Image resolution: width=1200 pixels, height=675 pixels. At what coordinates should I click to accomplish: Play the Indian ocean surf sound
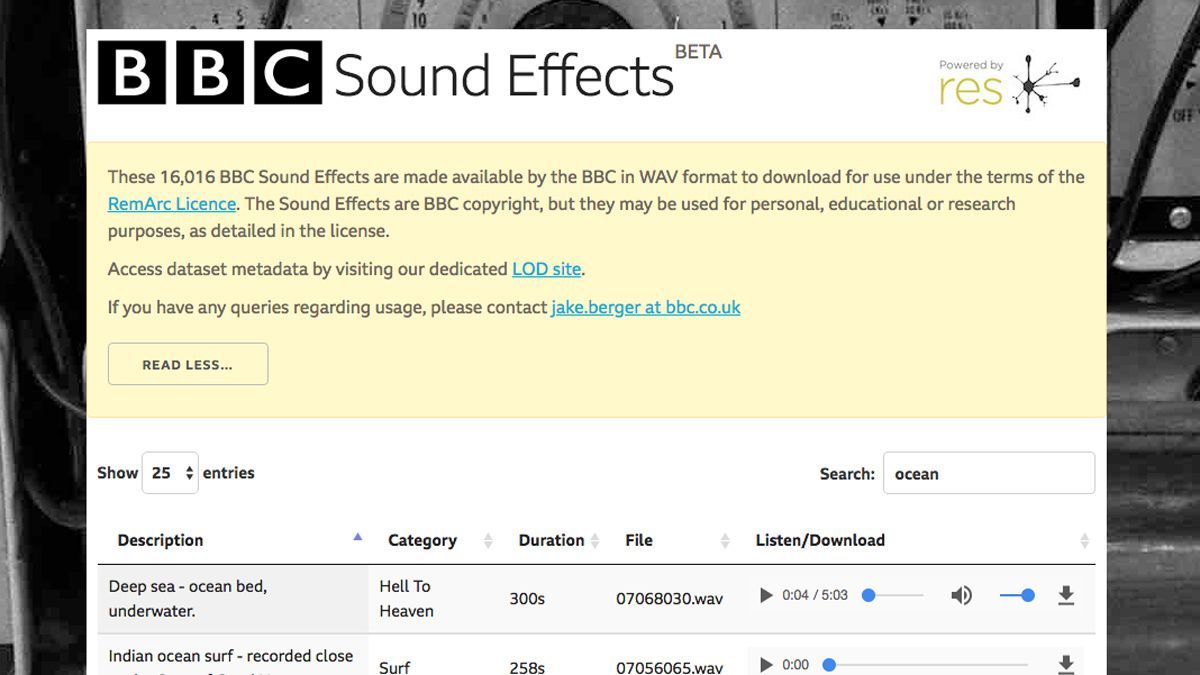click(x=766, y=664)
